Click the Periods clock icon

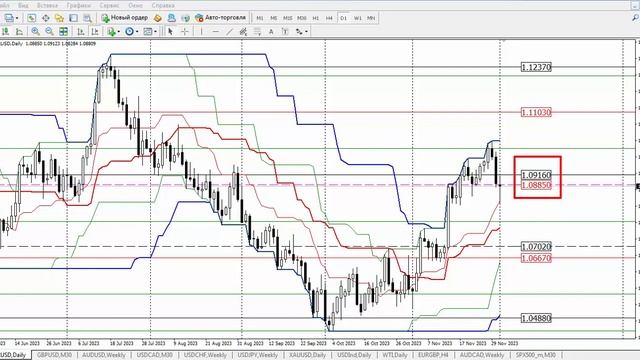[129, 31]
